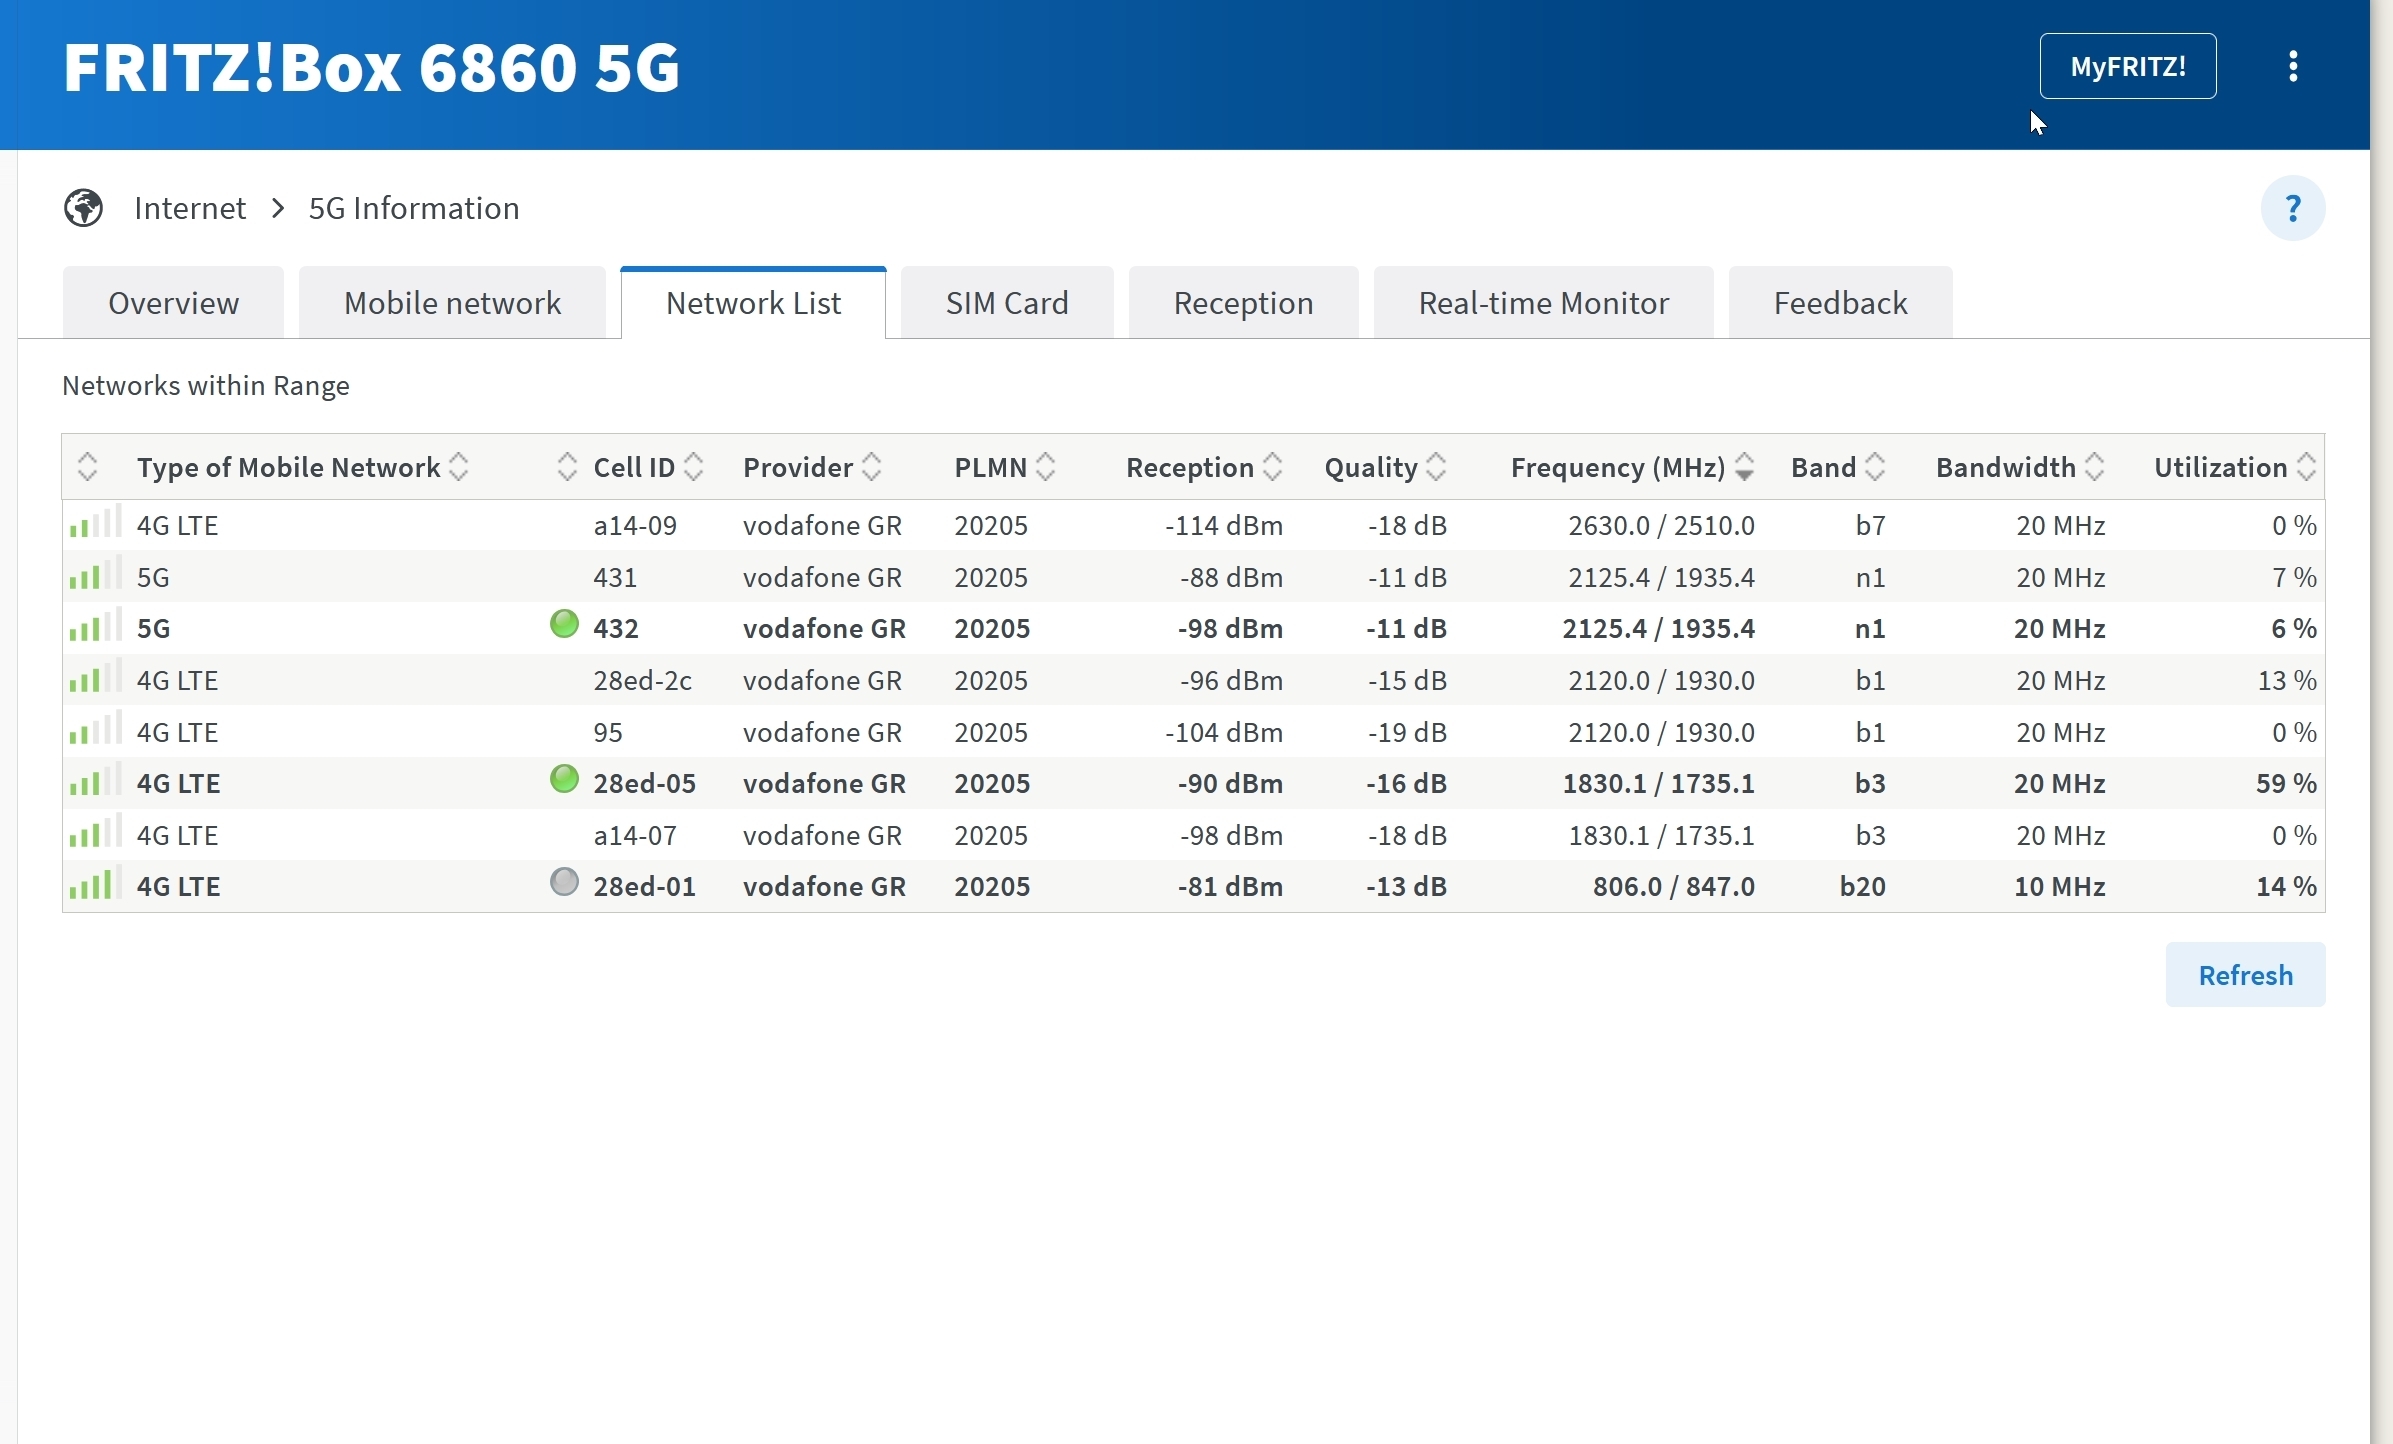Screen dimensions: 2393x1444
Task: Click the signal bars icon in the cell 95 row
Action: (95, 729)
